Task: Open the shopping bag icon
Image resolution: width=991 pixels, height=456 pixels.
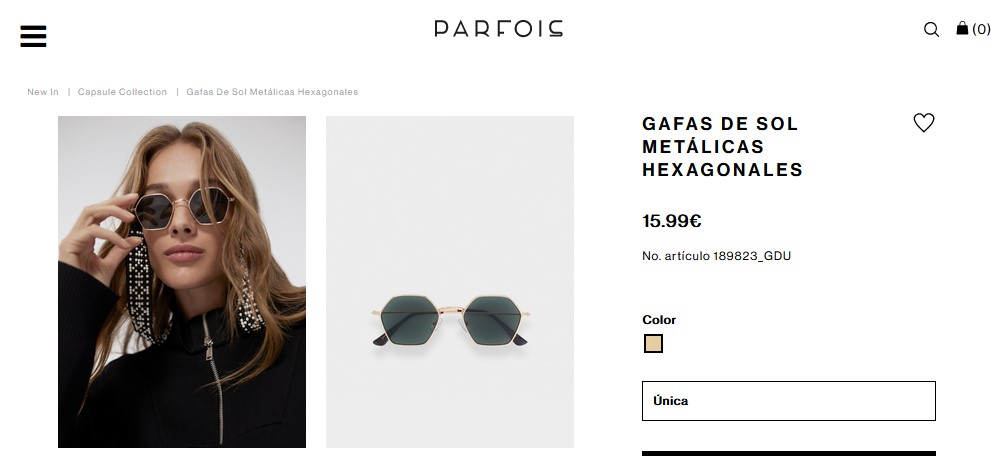Action: tap(962, 28)
